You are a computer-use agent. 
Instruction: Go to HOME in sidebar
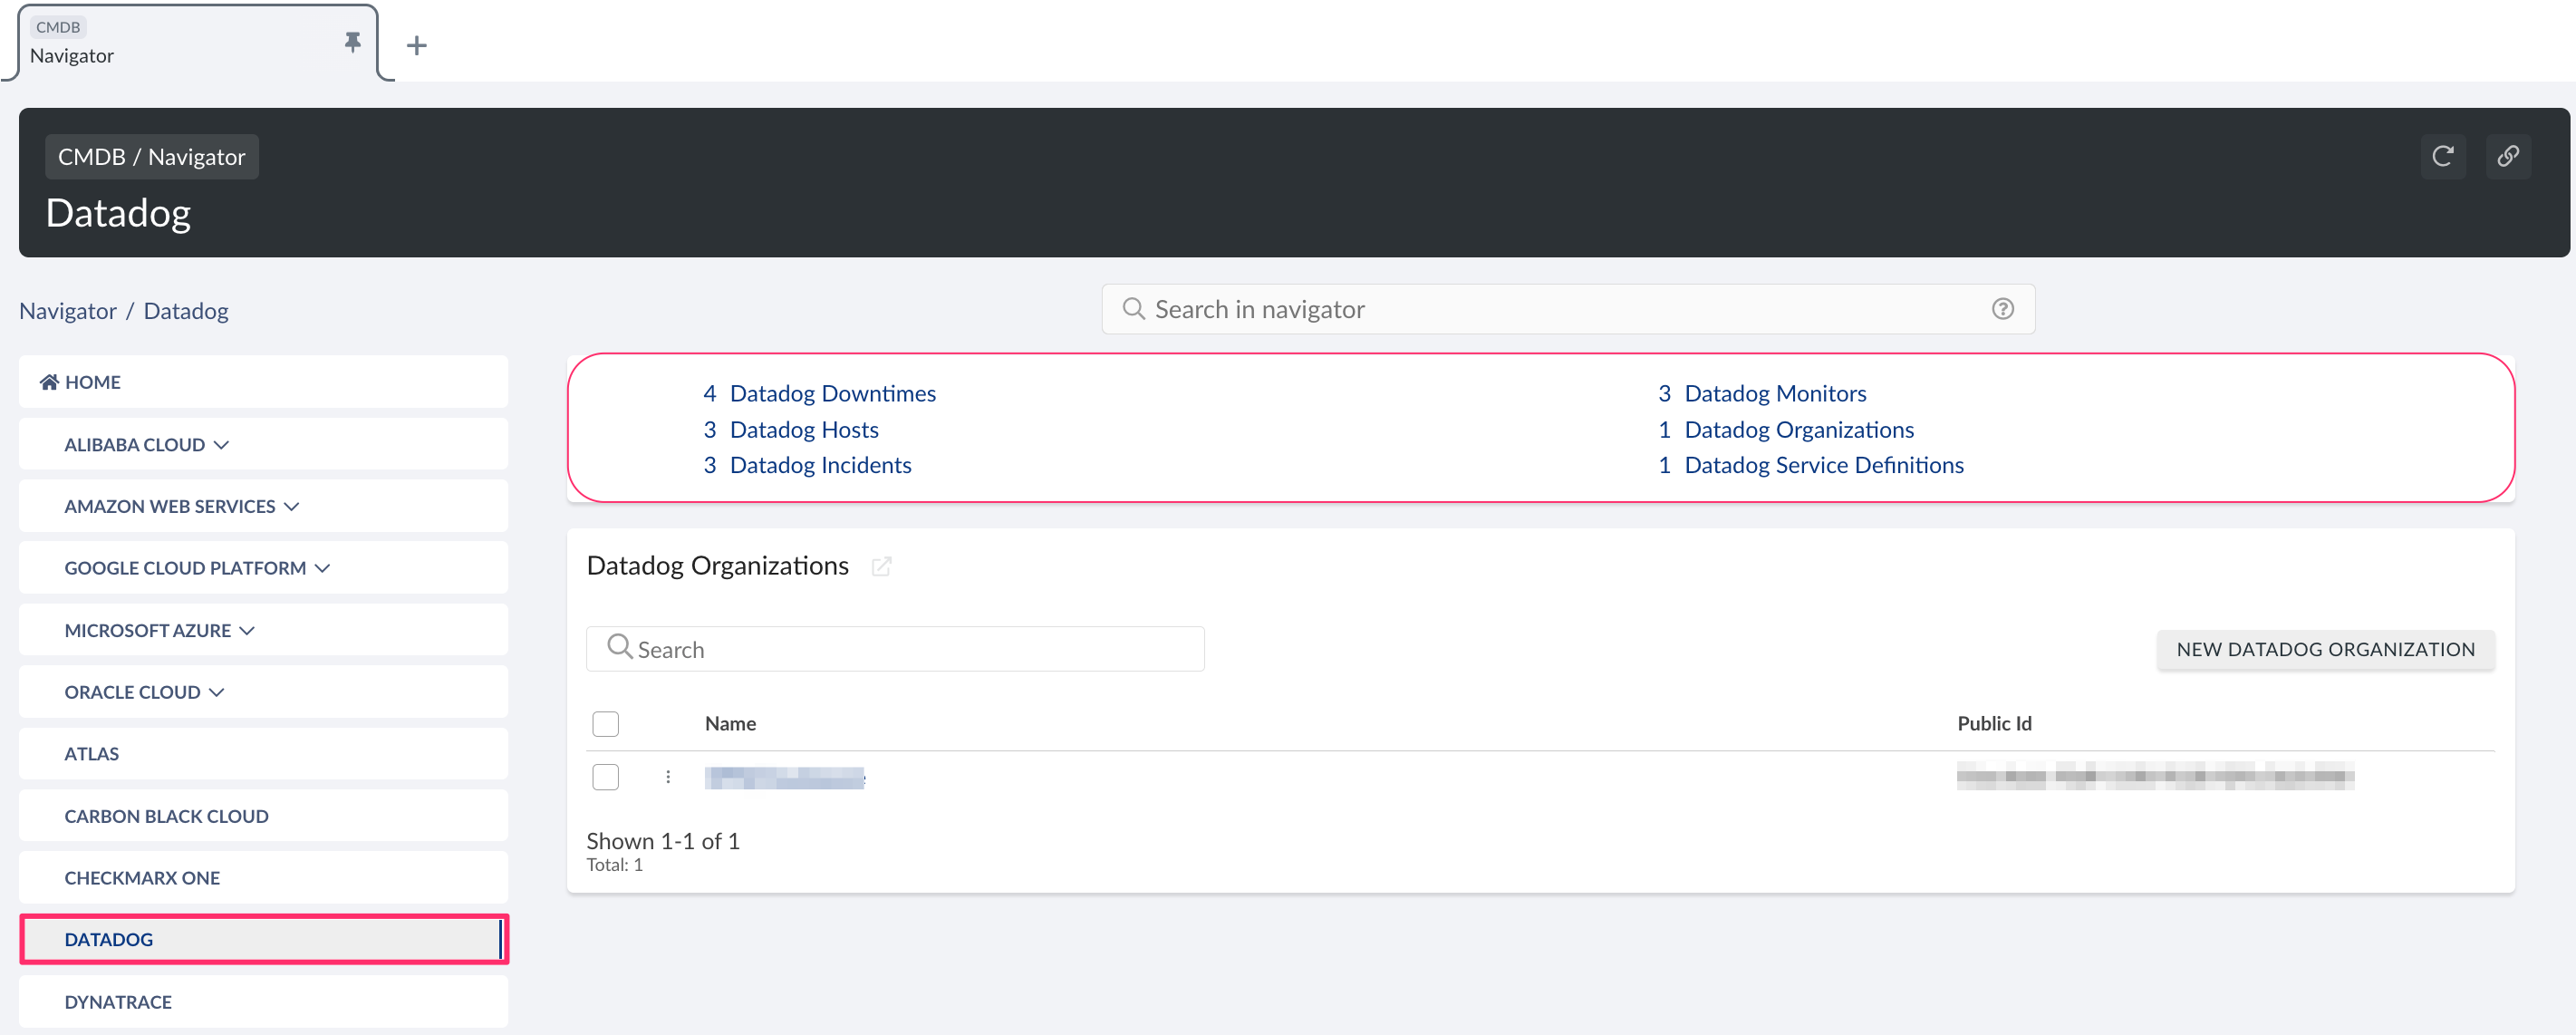[x=263, y=382]
